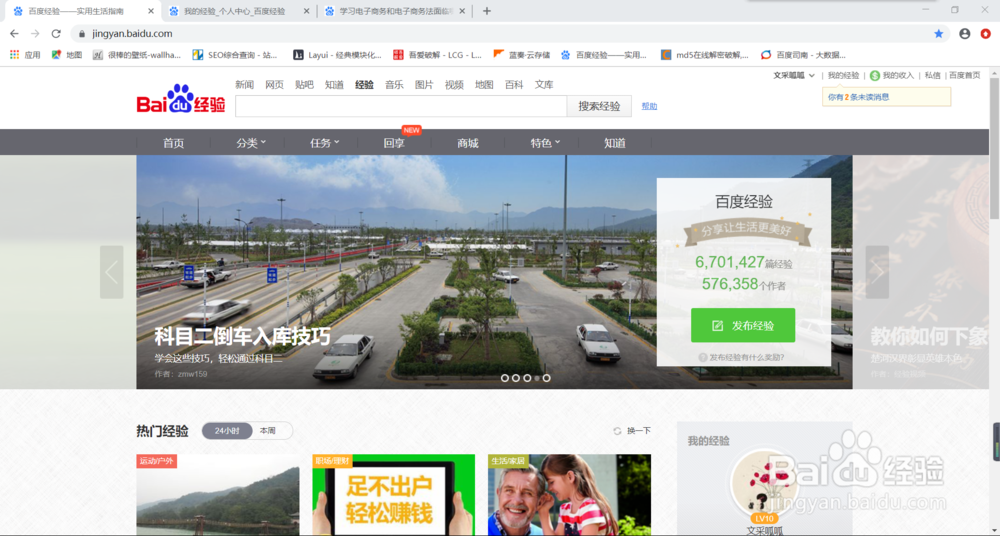Open the 足不出户轻松赚钱 article thumbnail
Image resolution: width=1000 pixels, height=536 pixels.
393,495
